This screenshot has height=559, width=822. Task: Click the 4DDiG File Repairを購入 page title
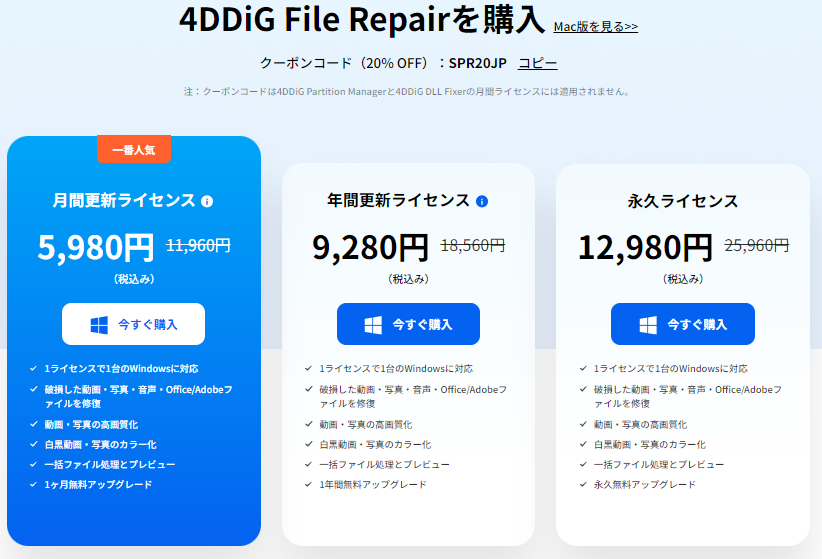(362, 20)
